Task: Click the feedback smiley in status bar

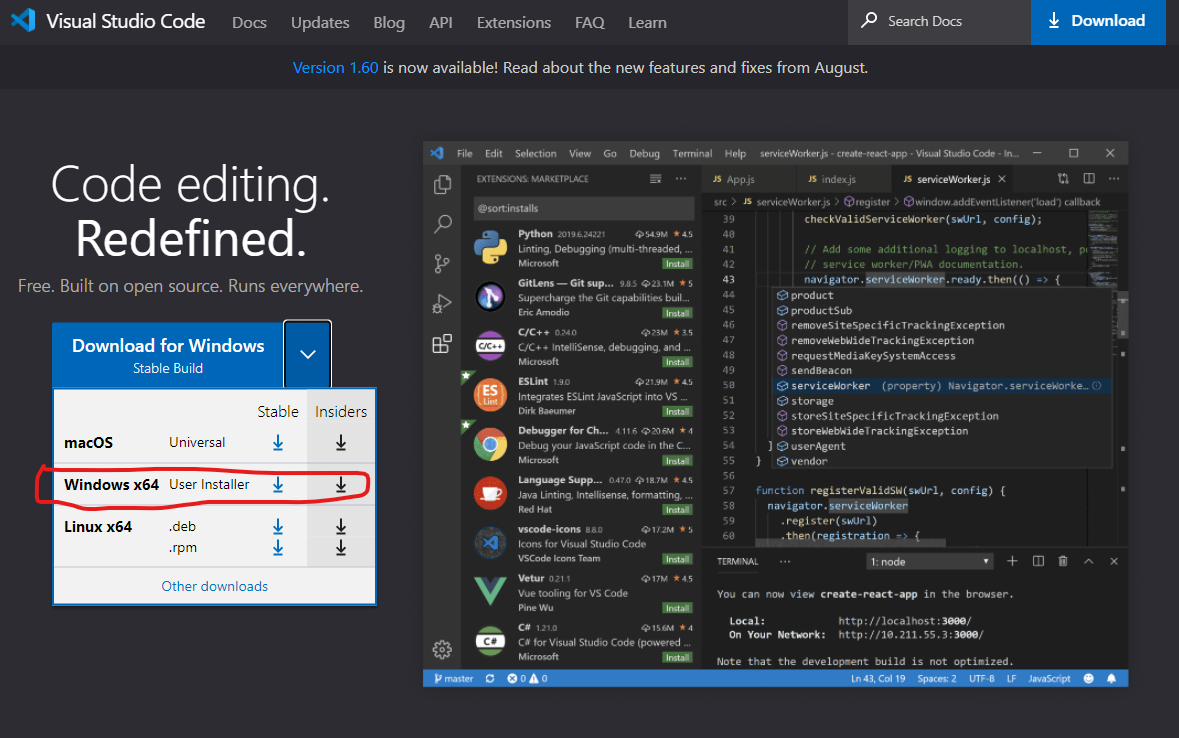Action: 1088,679
